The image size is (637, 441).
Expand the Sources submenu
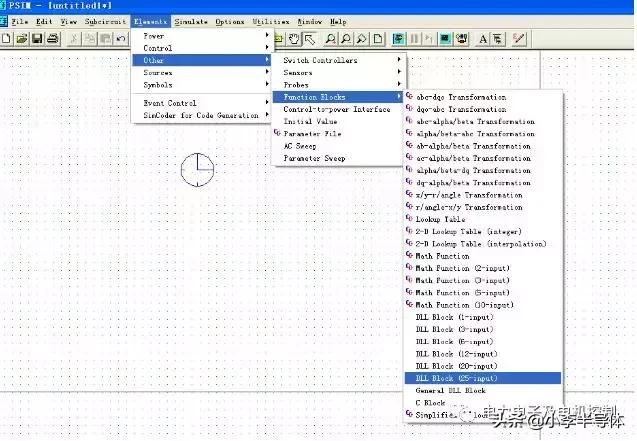[201, 72]
